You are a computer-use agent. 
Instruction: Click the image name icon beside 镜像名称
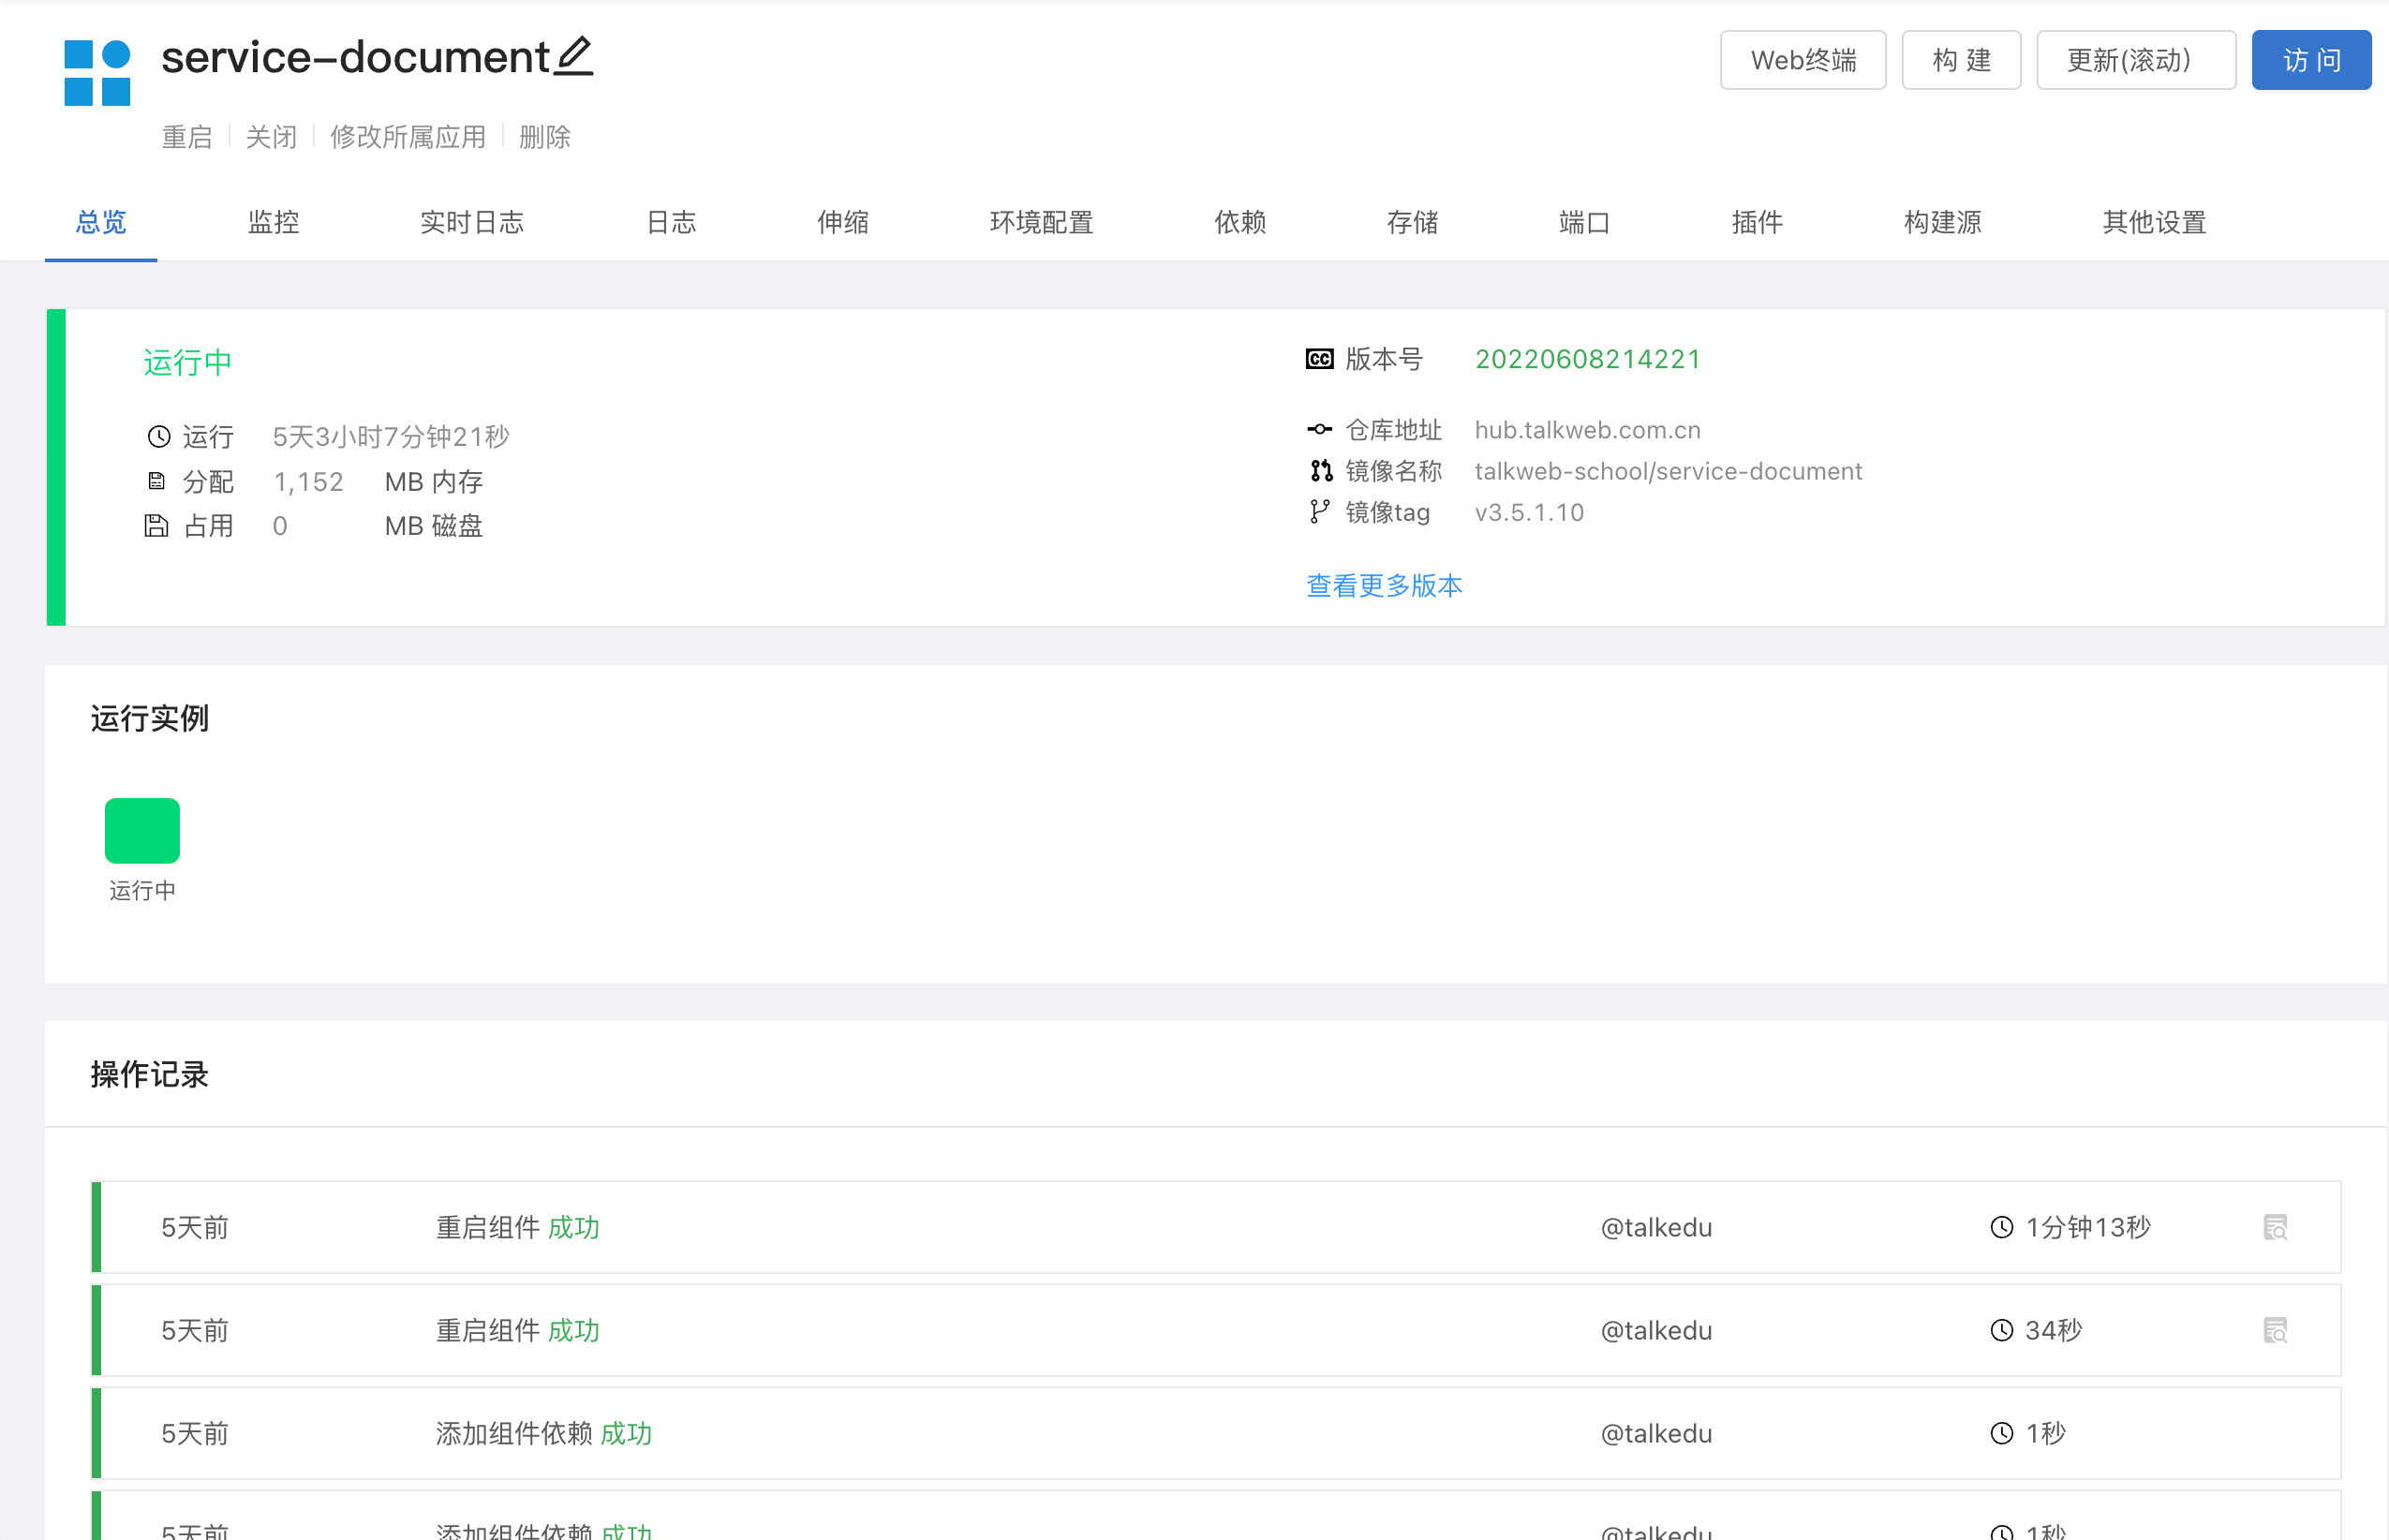coord(1321,470)
